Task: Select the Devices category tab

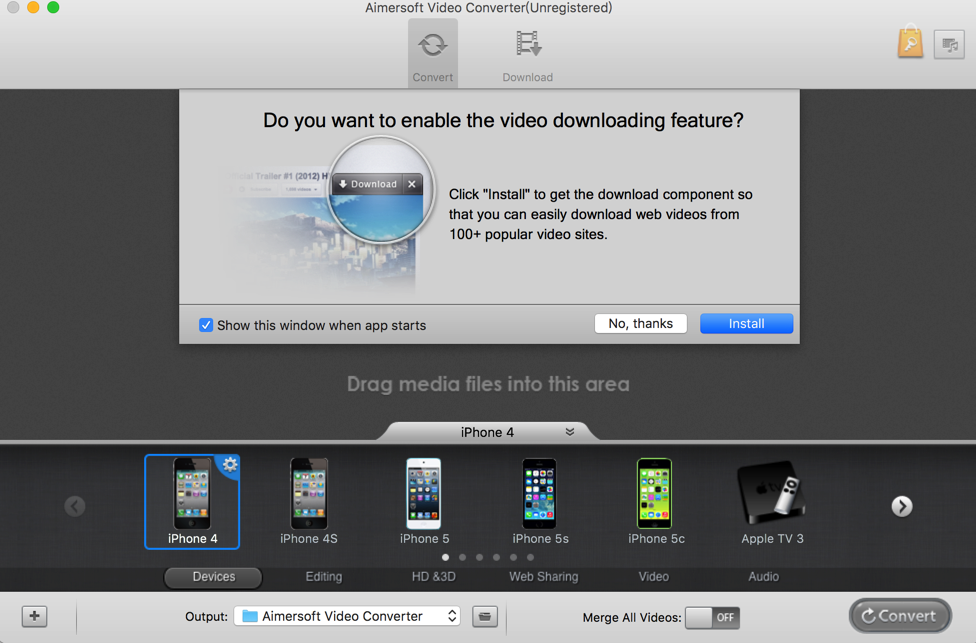Action: [x=214, y=577]
